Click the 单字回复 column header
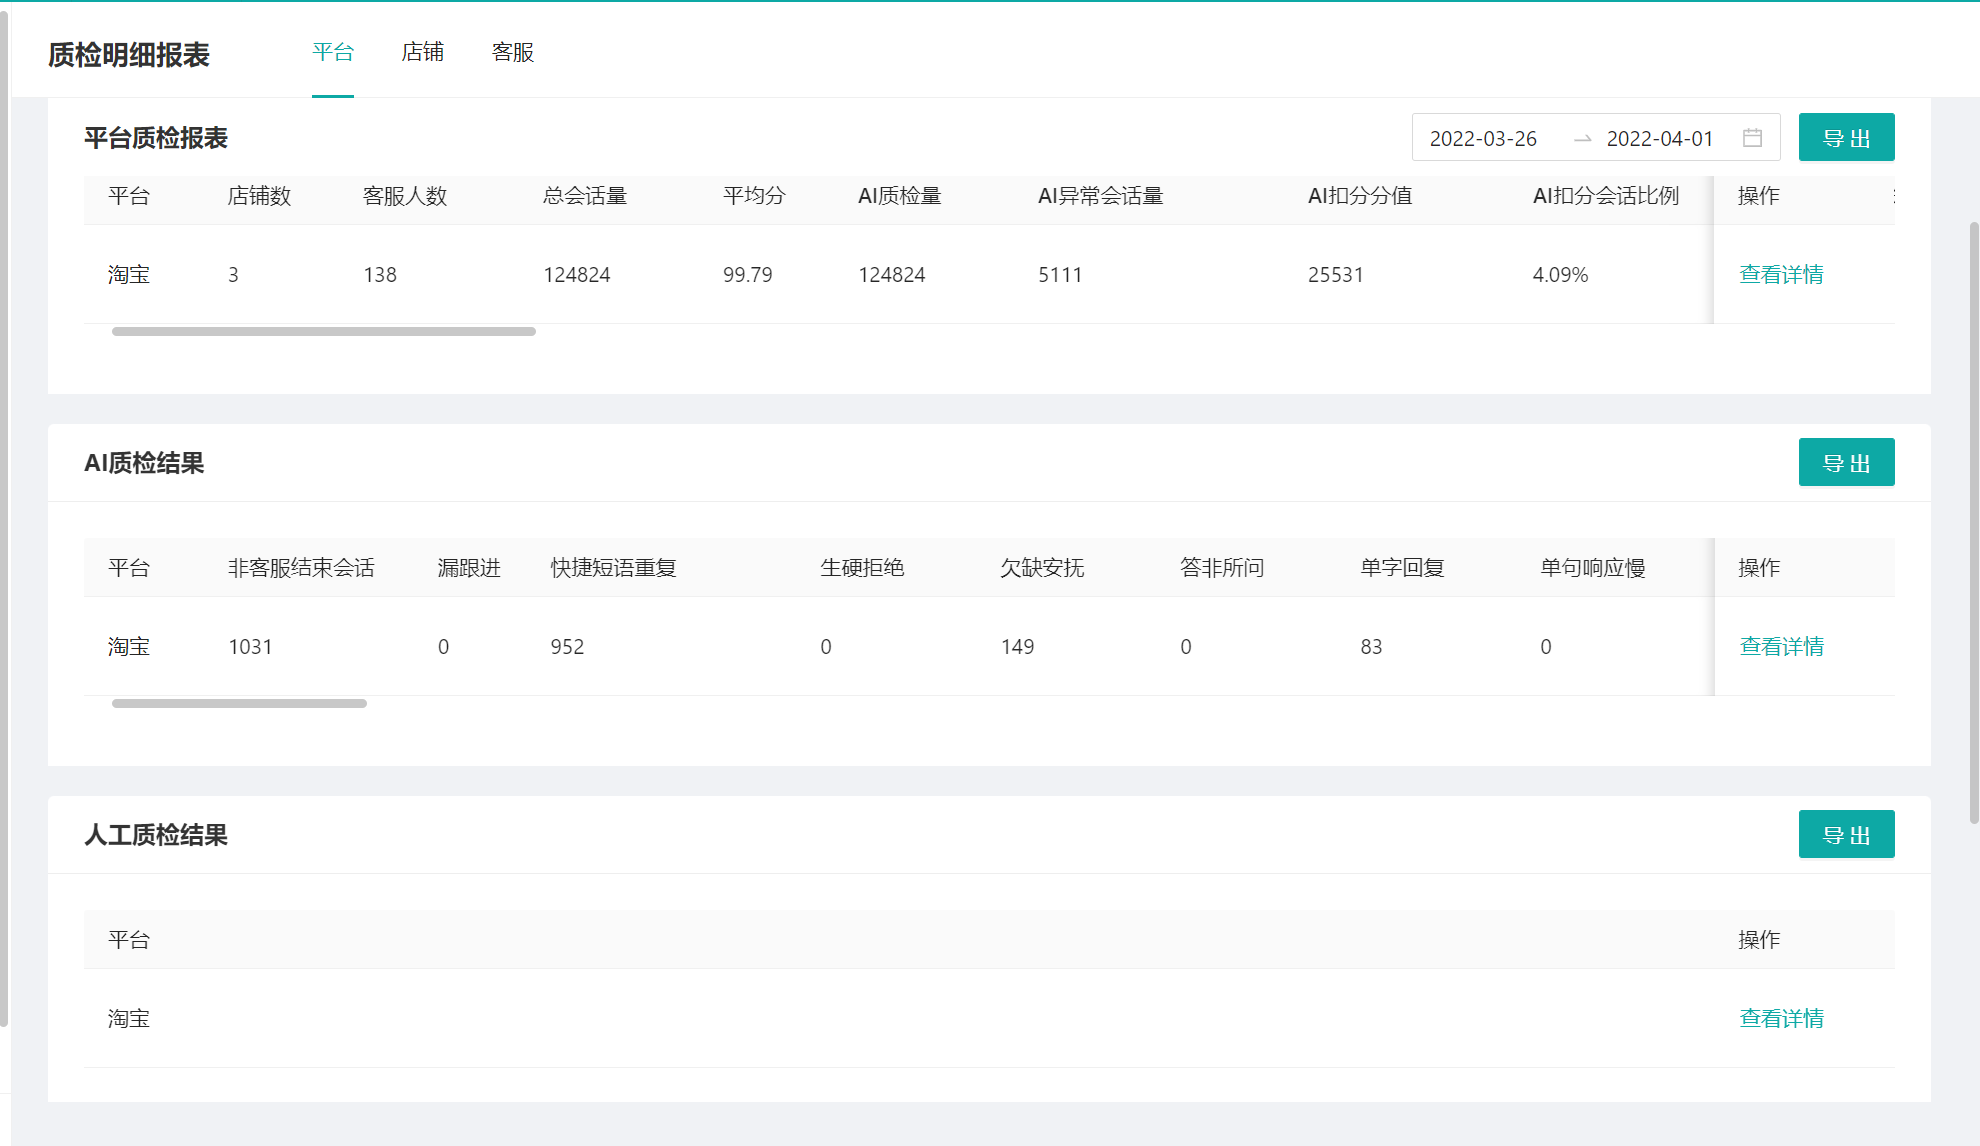The height and width of the screenshot is (1146, 1980). tap(1402, 568)
